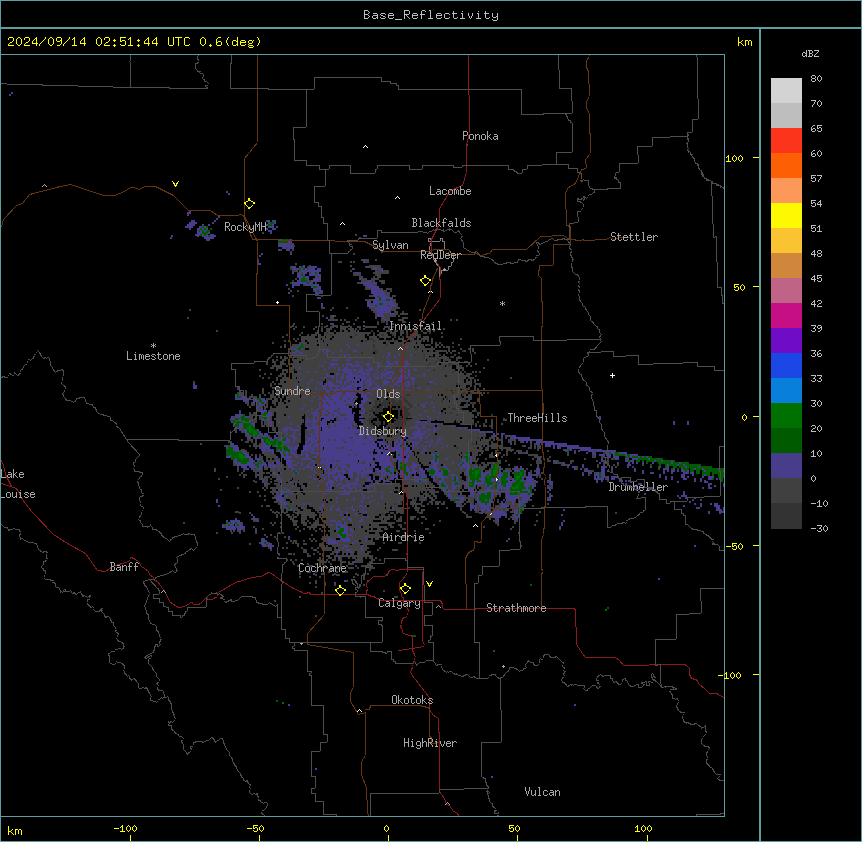Click the Calgary label
The image size is (862, 842).
click(x=399, y=603)
